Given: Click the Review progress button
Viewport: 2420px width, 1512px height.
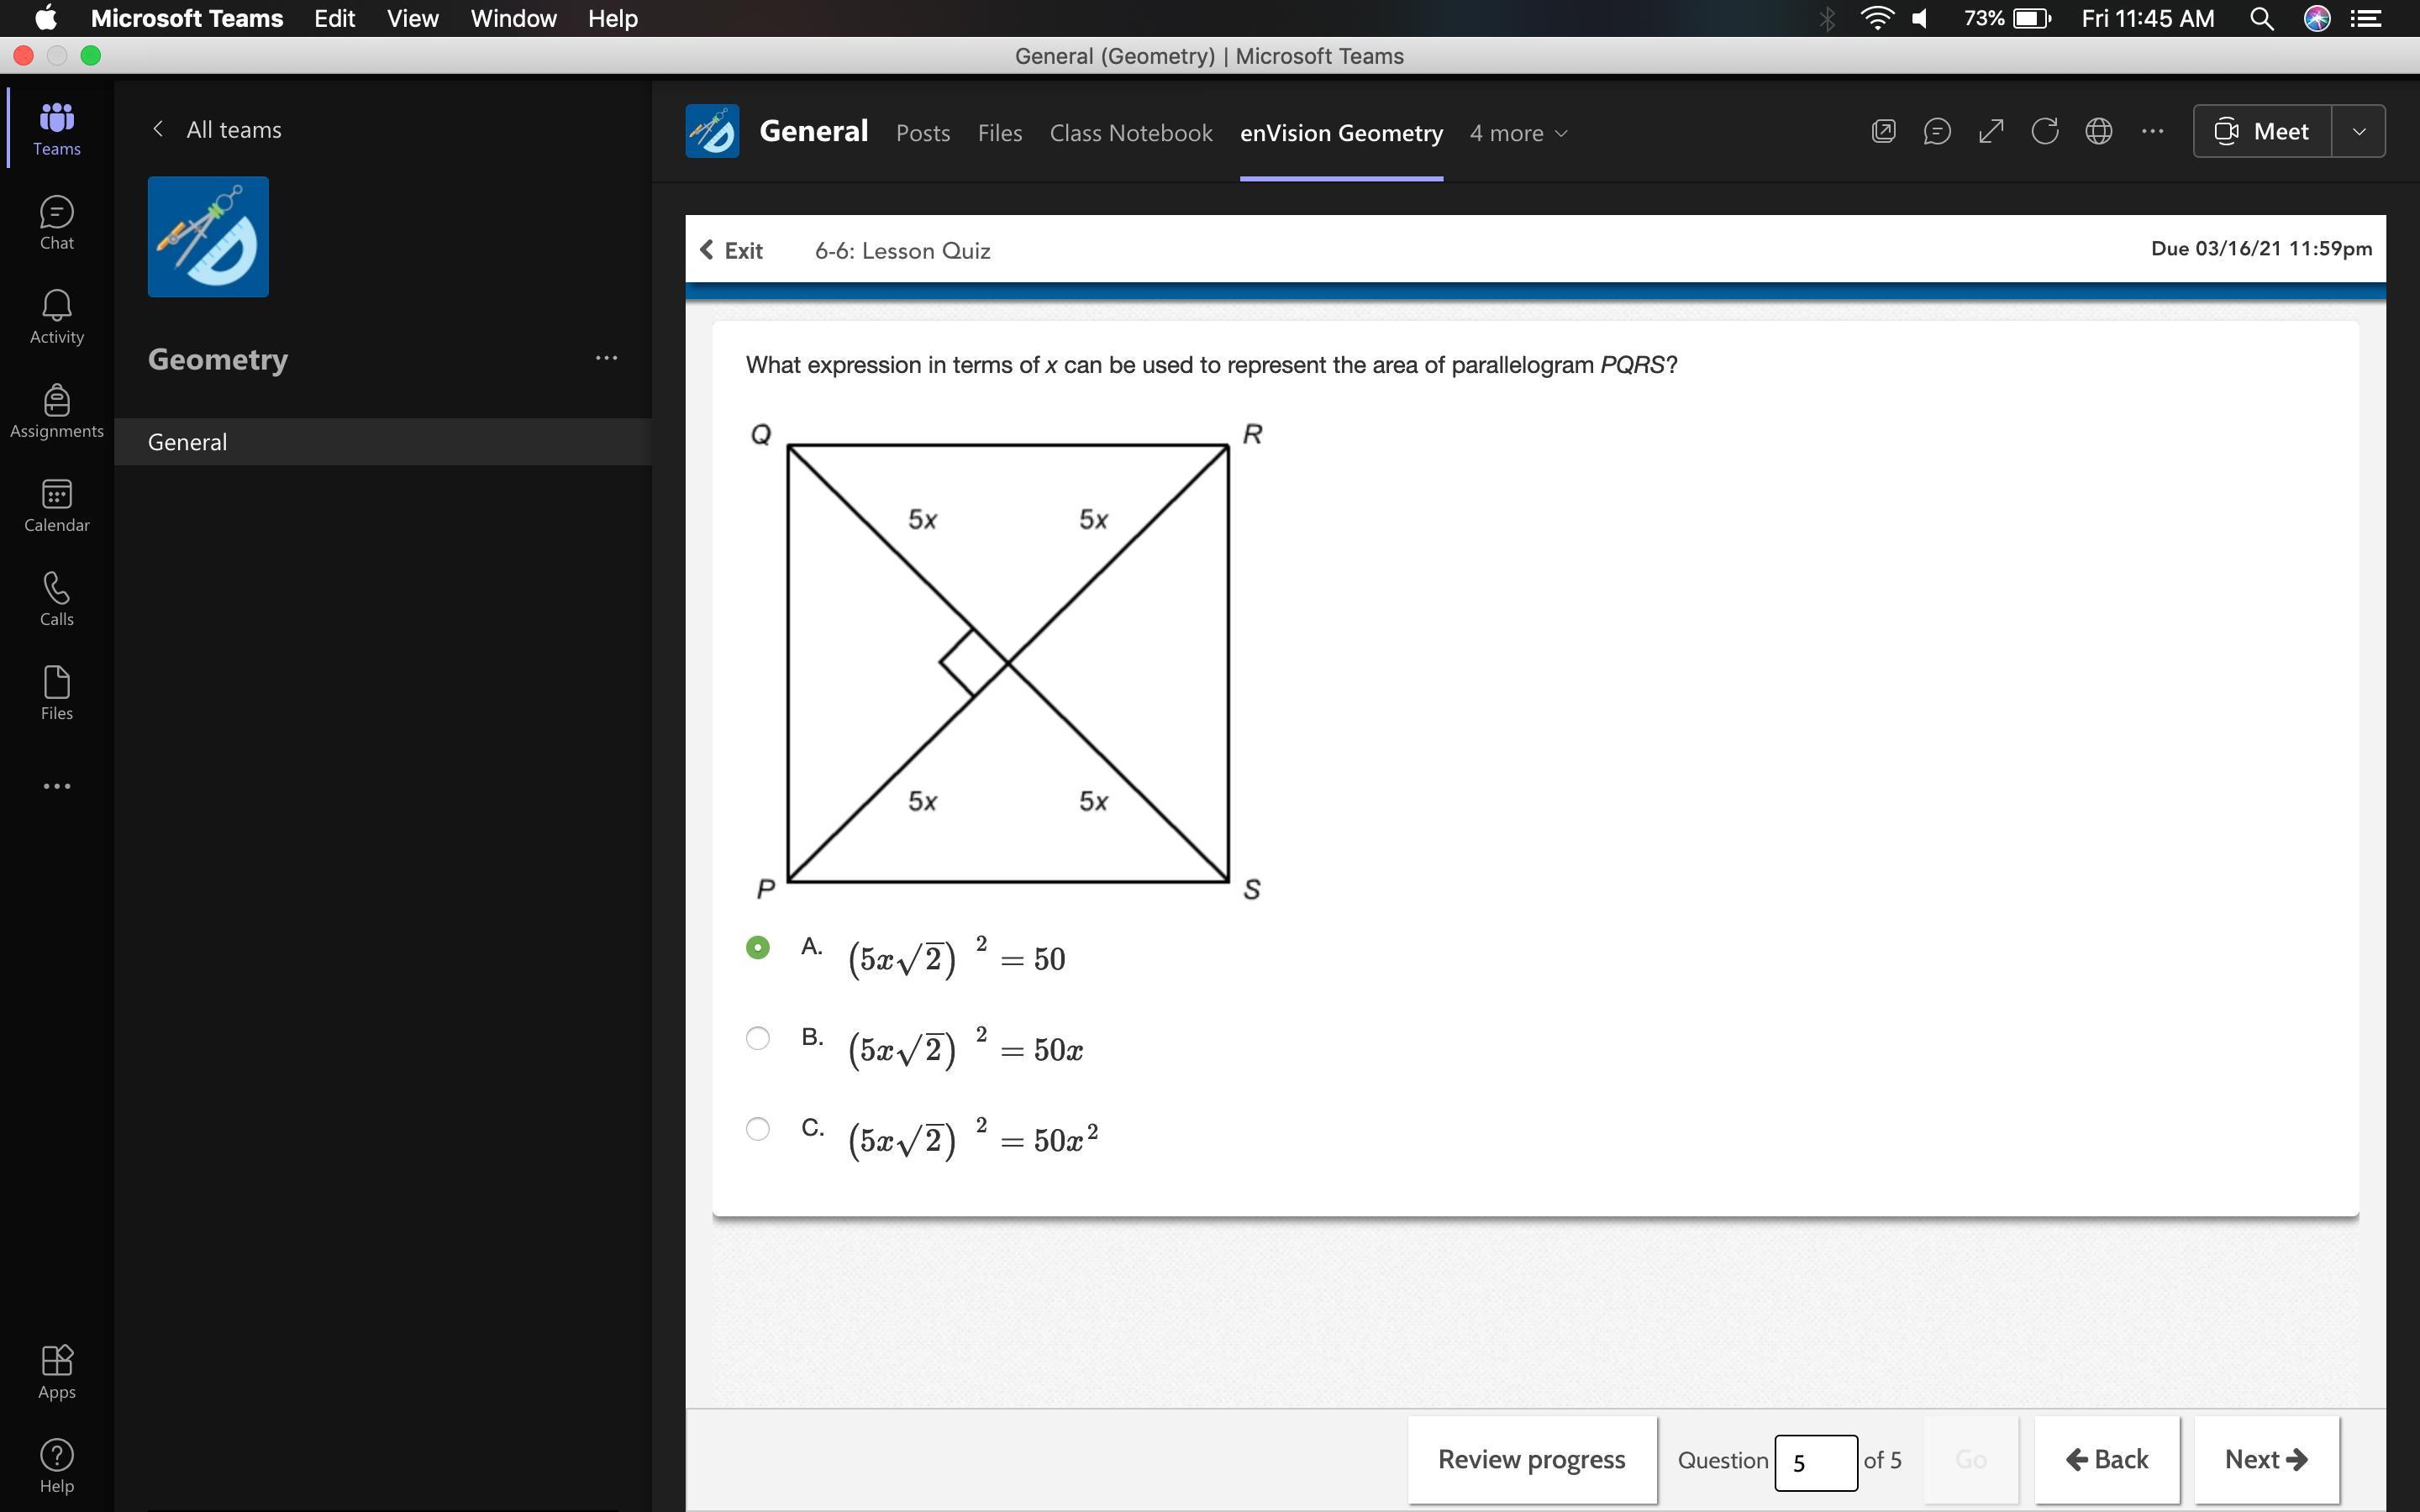Looking at the screenshot, I should coord(1531,1459).
